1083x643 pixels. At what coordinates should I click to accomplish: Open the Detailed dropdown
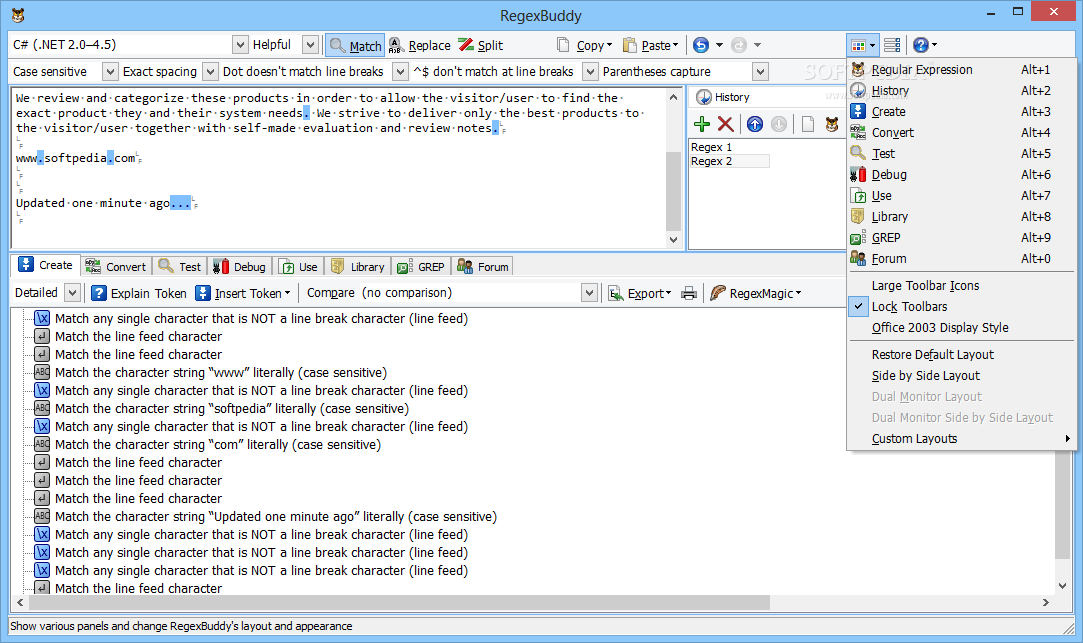[73, 293]
